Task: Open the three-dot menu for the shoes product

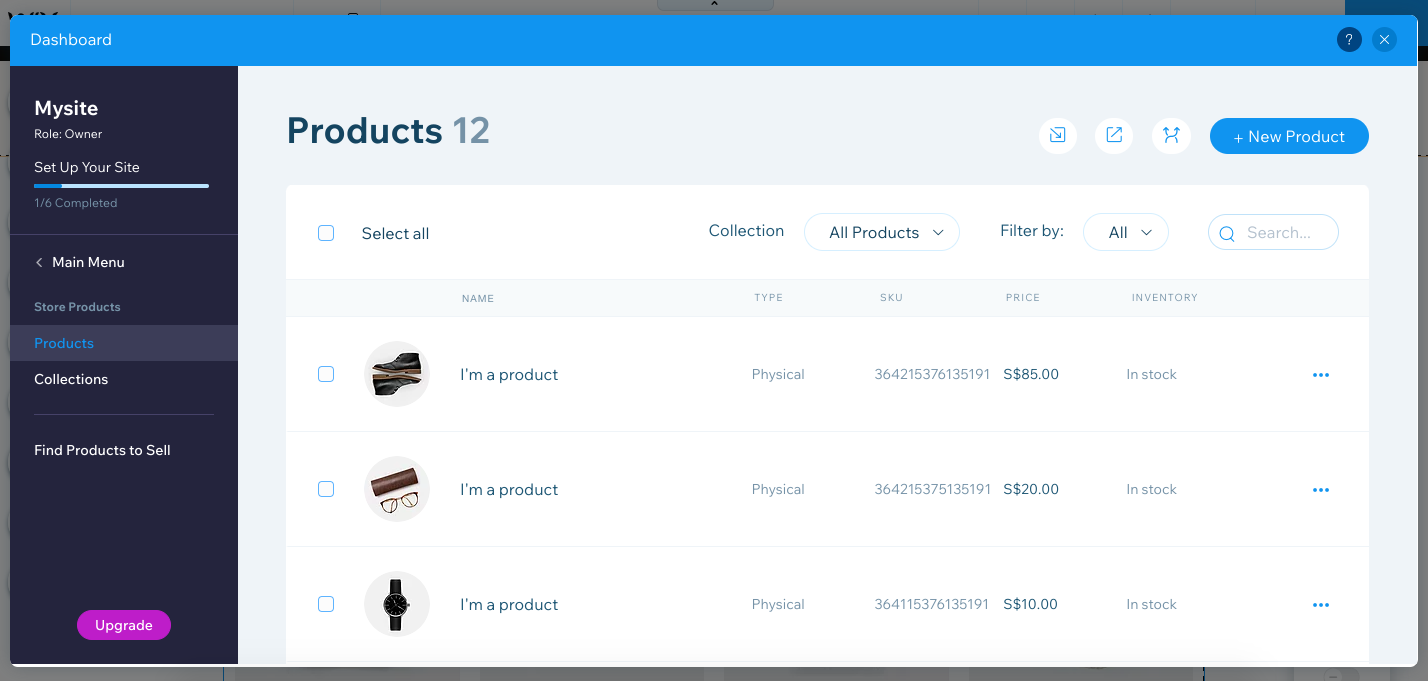Action: (x=1321, y=374)
